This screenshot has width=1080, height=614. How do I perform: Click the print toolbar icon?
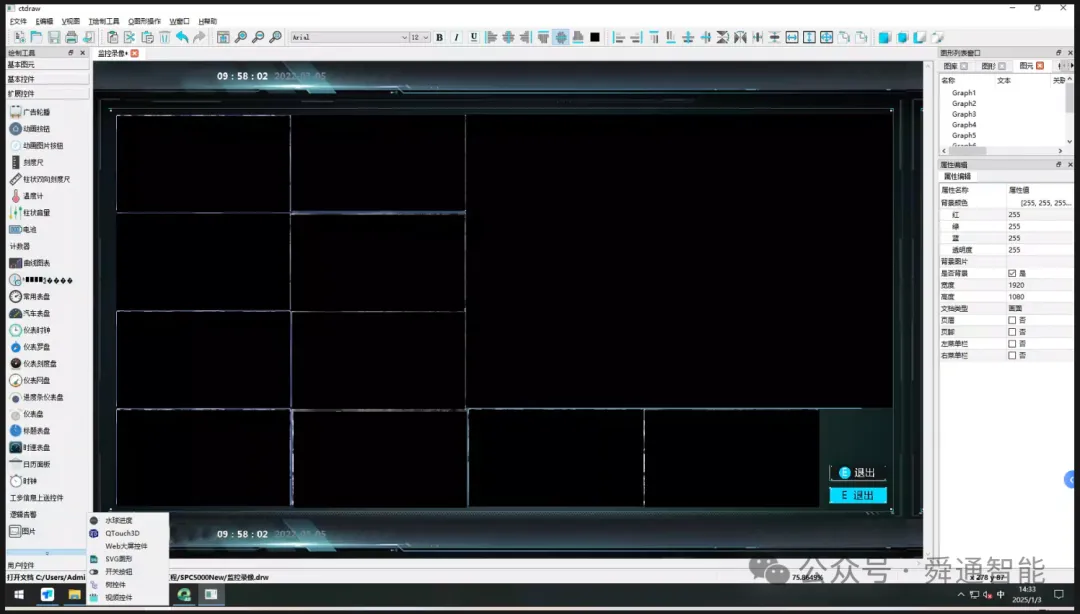click(71, 37)
